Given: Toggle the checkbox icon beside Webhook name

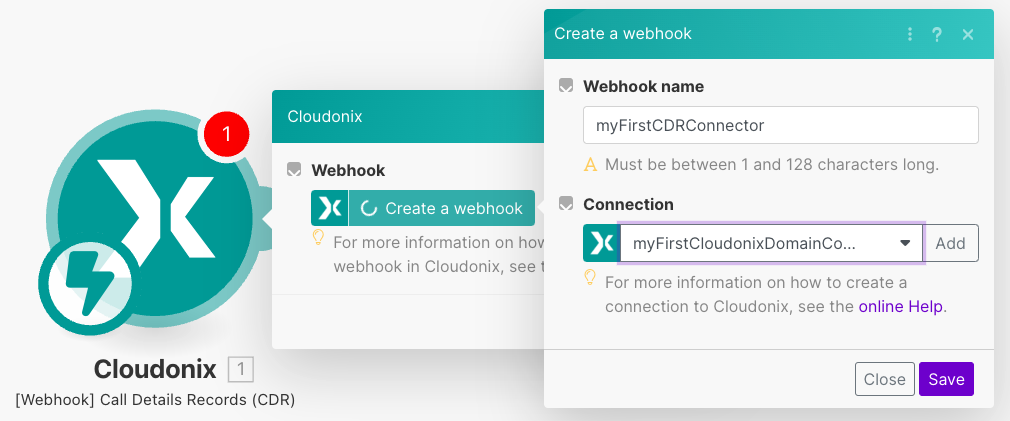Looking at the screenshot, I should (566, 86).
